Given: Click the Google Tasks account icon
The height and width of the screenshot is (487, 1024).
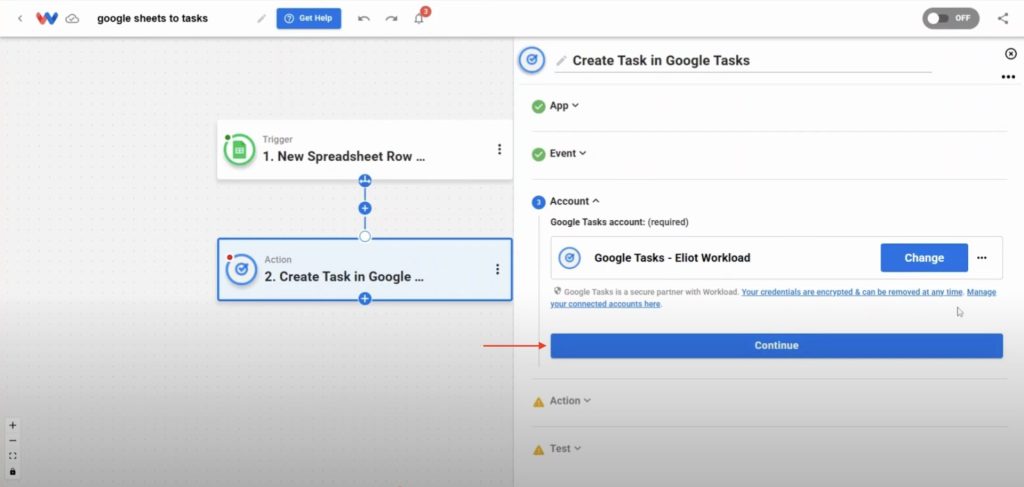Looking at the screenshot, I should (x=569, y=258).
